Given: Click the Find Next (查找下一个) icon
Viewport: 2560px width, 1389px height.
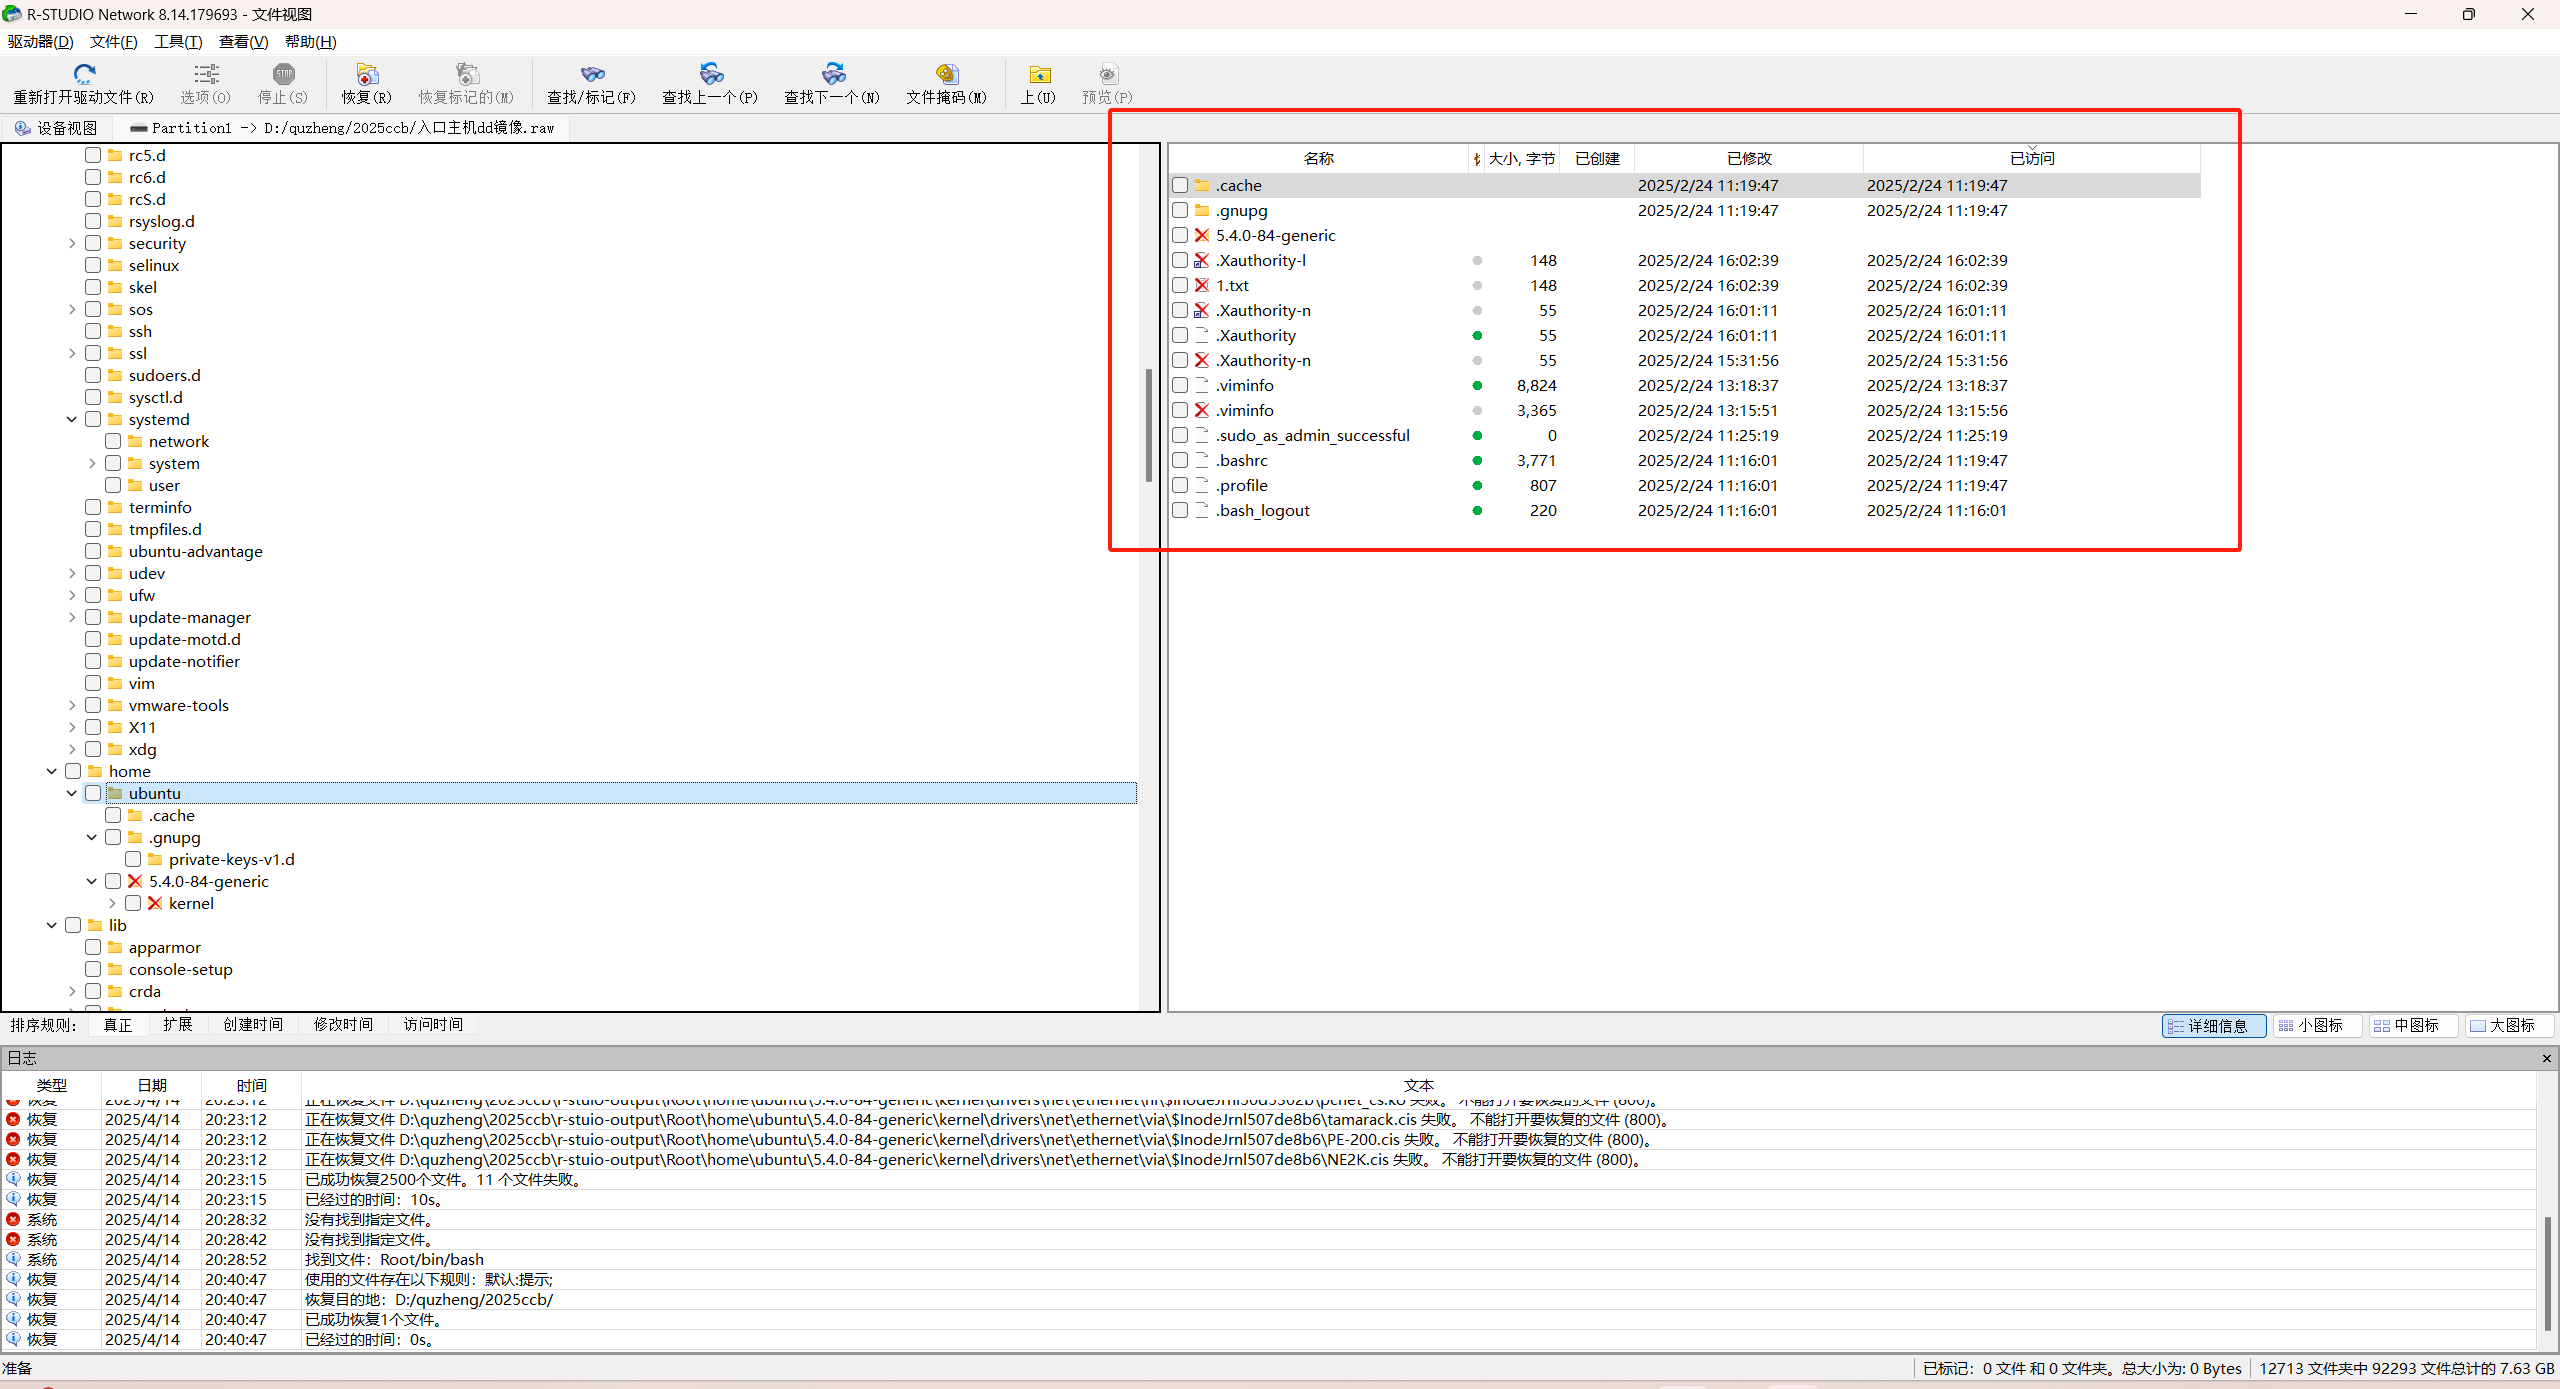Looking at the screenshot, I should click(x=832, y=74).
